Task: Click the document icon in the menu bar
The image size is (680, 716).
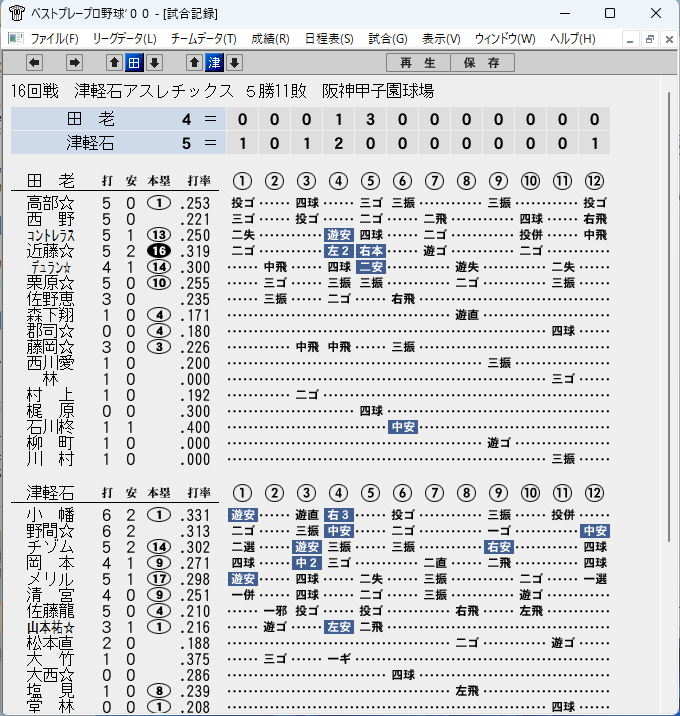Action: point(16,38)
